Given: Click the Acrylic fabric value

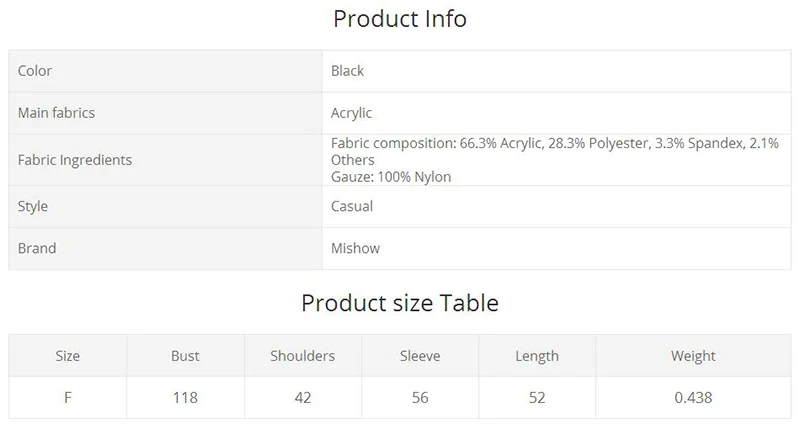Looking at the screenshot, I should click(351, 113).
